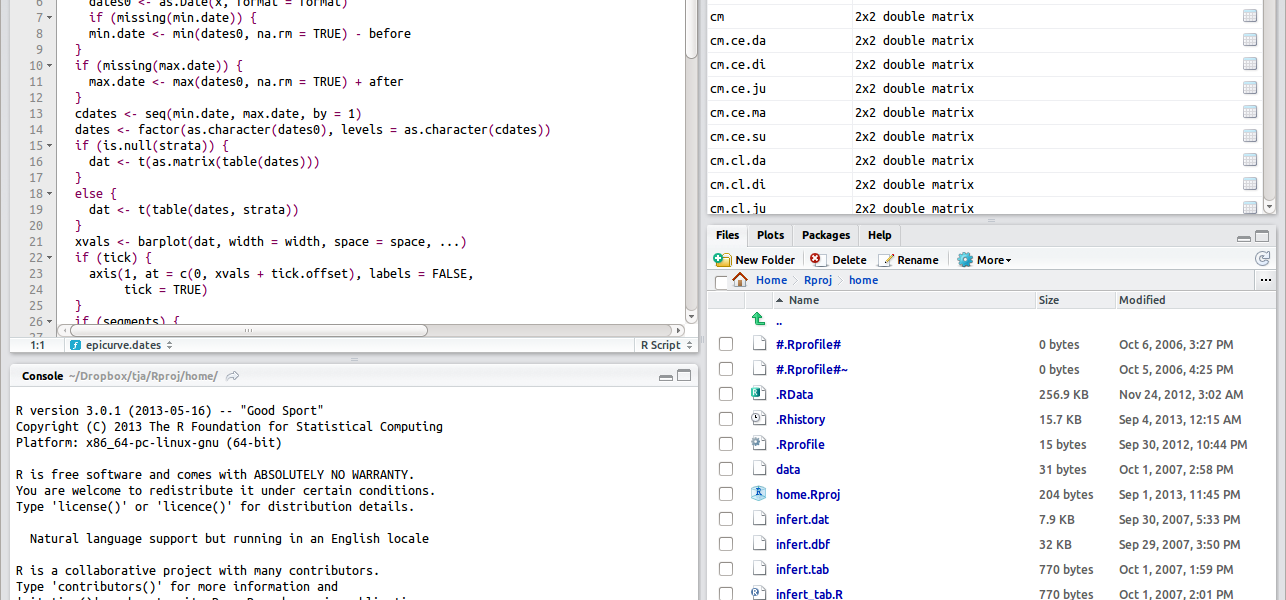Screen dimensions: 1286x600
Task: Tick the checkbox for infert.dat
Action: 726,520
